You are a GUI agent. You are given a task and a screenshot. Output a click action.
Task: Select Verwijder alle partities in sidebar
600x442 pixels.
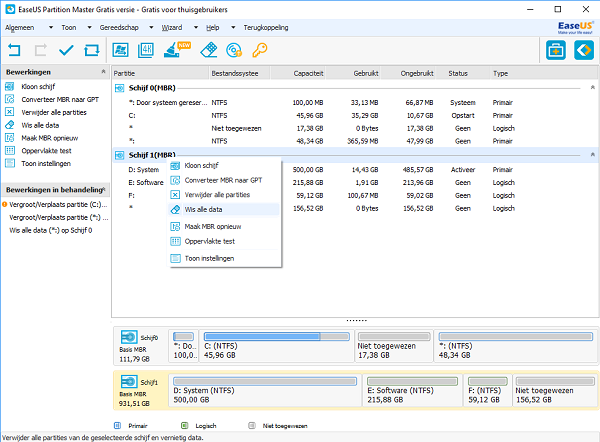coord(54,113)
